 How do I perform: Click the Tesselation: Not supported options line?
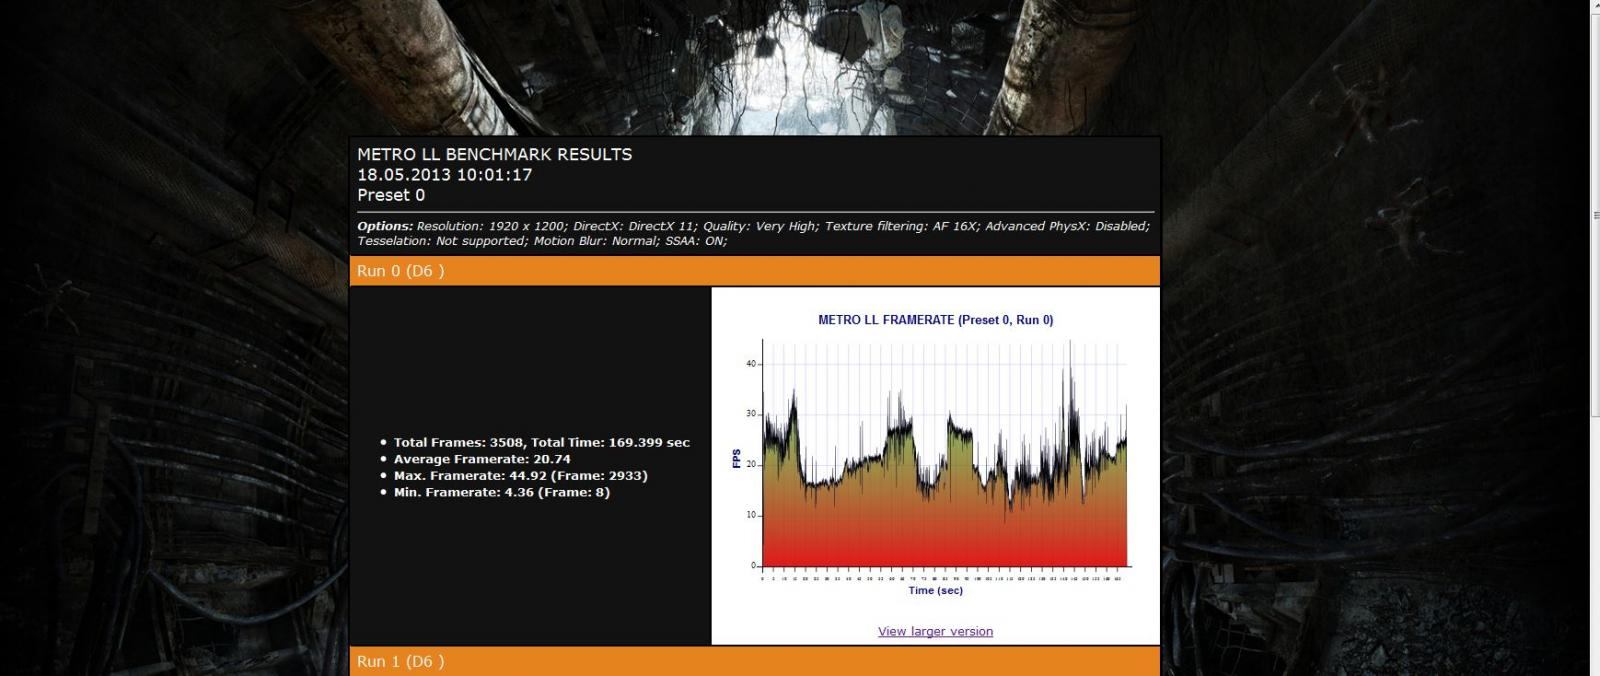(x=542, y=241)
